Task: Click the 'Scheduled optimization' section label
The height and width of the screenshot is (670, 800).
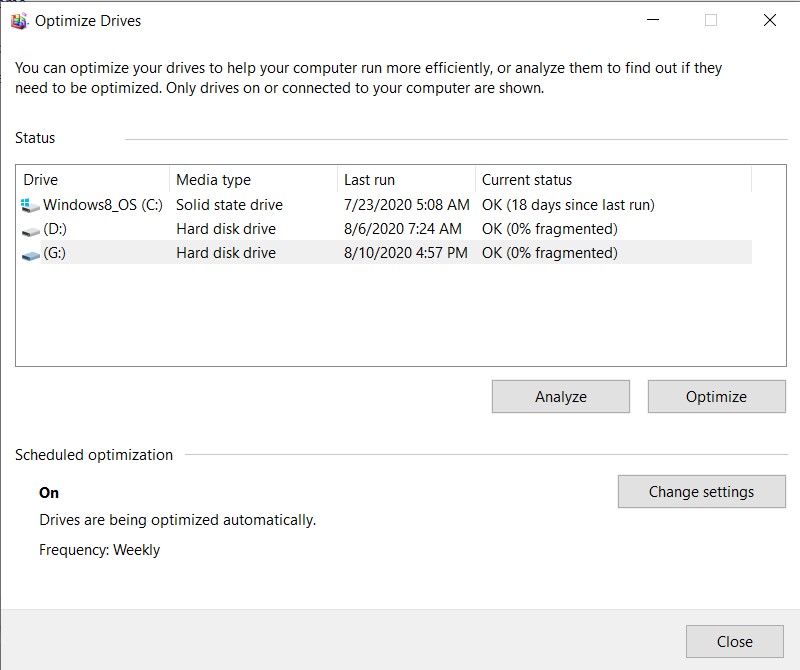Action: (x=94, y=455)
